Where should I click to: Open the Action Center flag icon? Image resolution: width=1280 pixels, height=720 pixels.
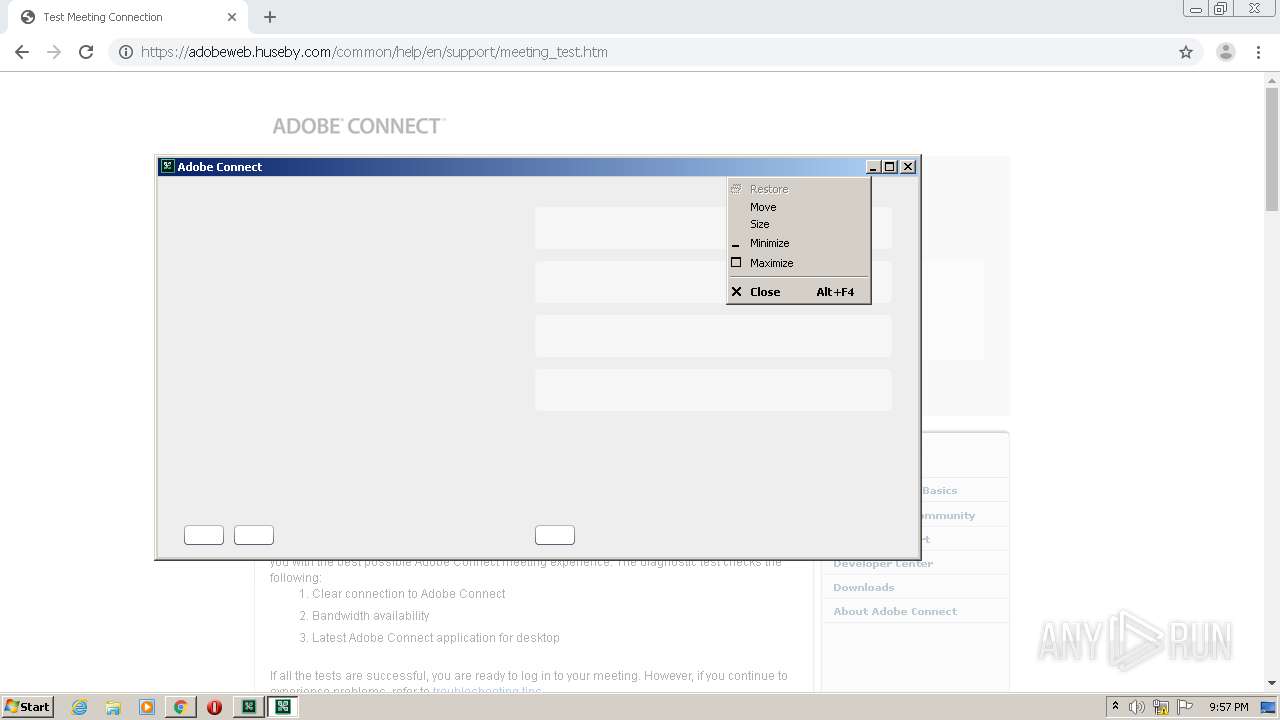click(x=1184, y=707)
